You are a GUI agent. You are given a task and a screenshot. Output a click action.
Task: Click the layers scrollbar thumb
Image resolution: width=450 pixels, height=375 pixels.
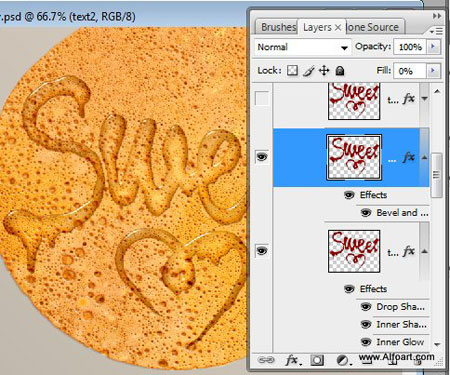(x=436, y=175)
